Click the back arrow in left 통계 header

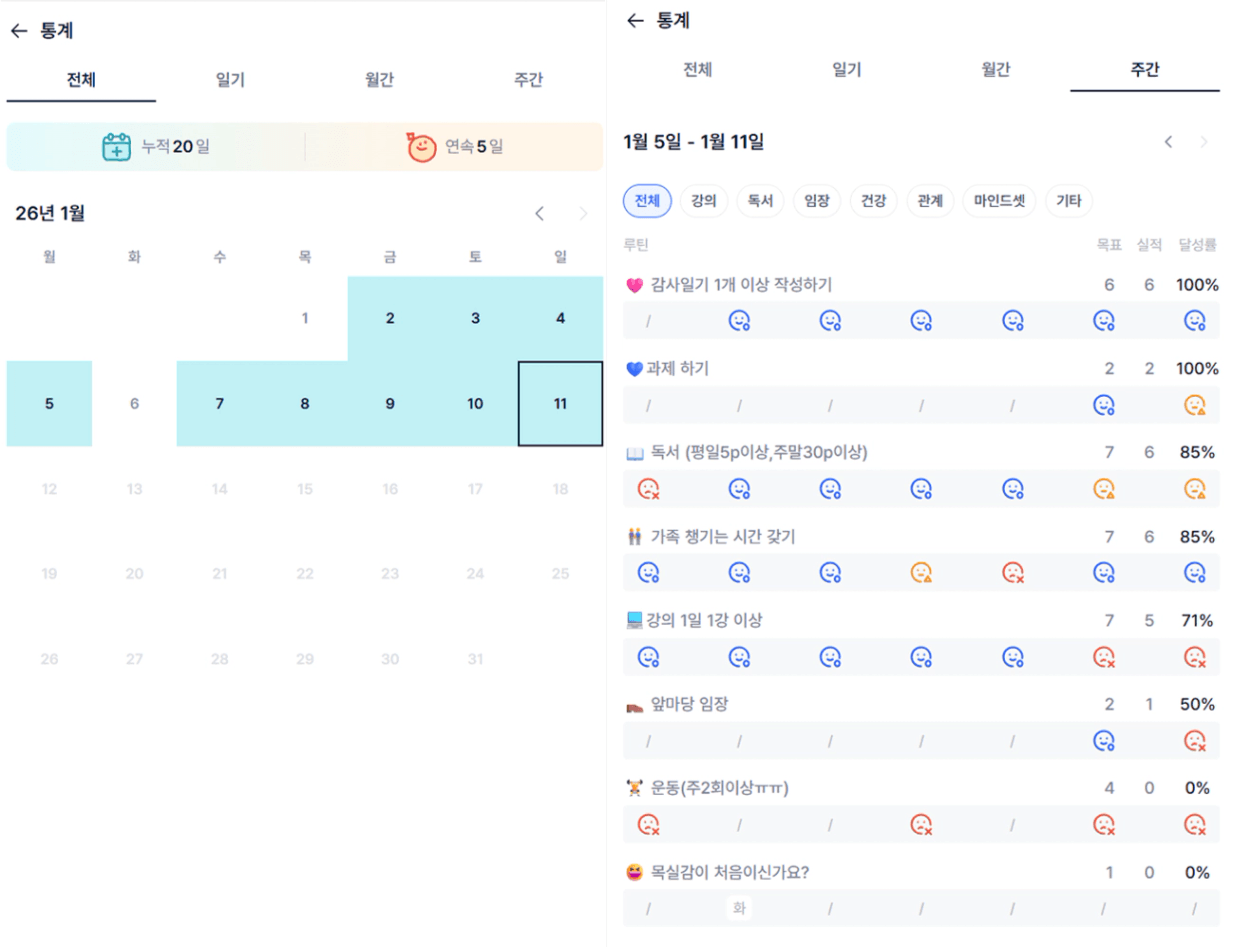[x=18, y=31]
